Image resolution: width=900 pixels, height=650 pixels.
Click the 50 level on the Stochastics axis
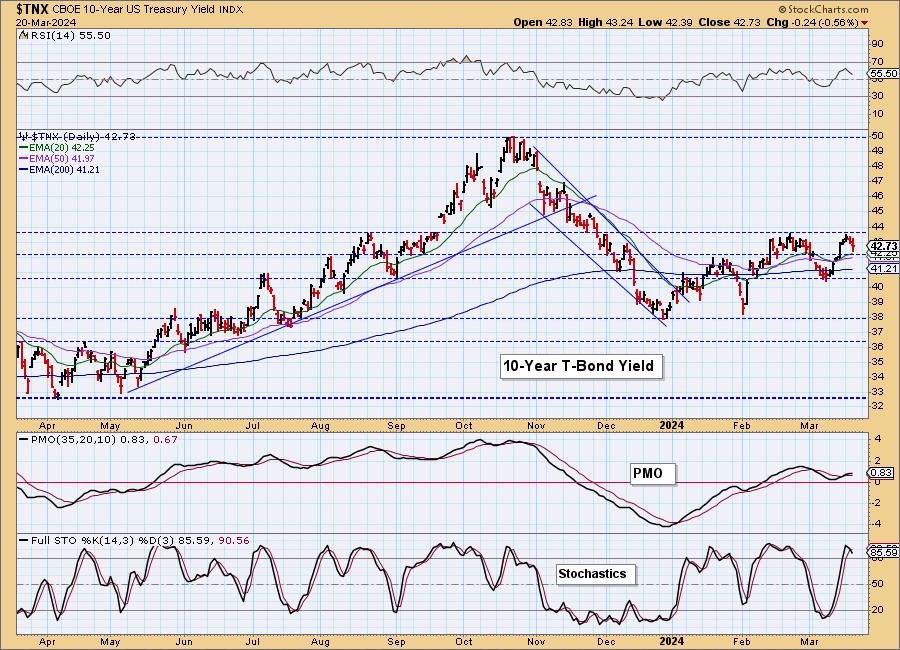pyautogui.click(x=877, y=584)
